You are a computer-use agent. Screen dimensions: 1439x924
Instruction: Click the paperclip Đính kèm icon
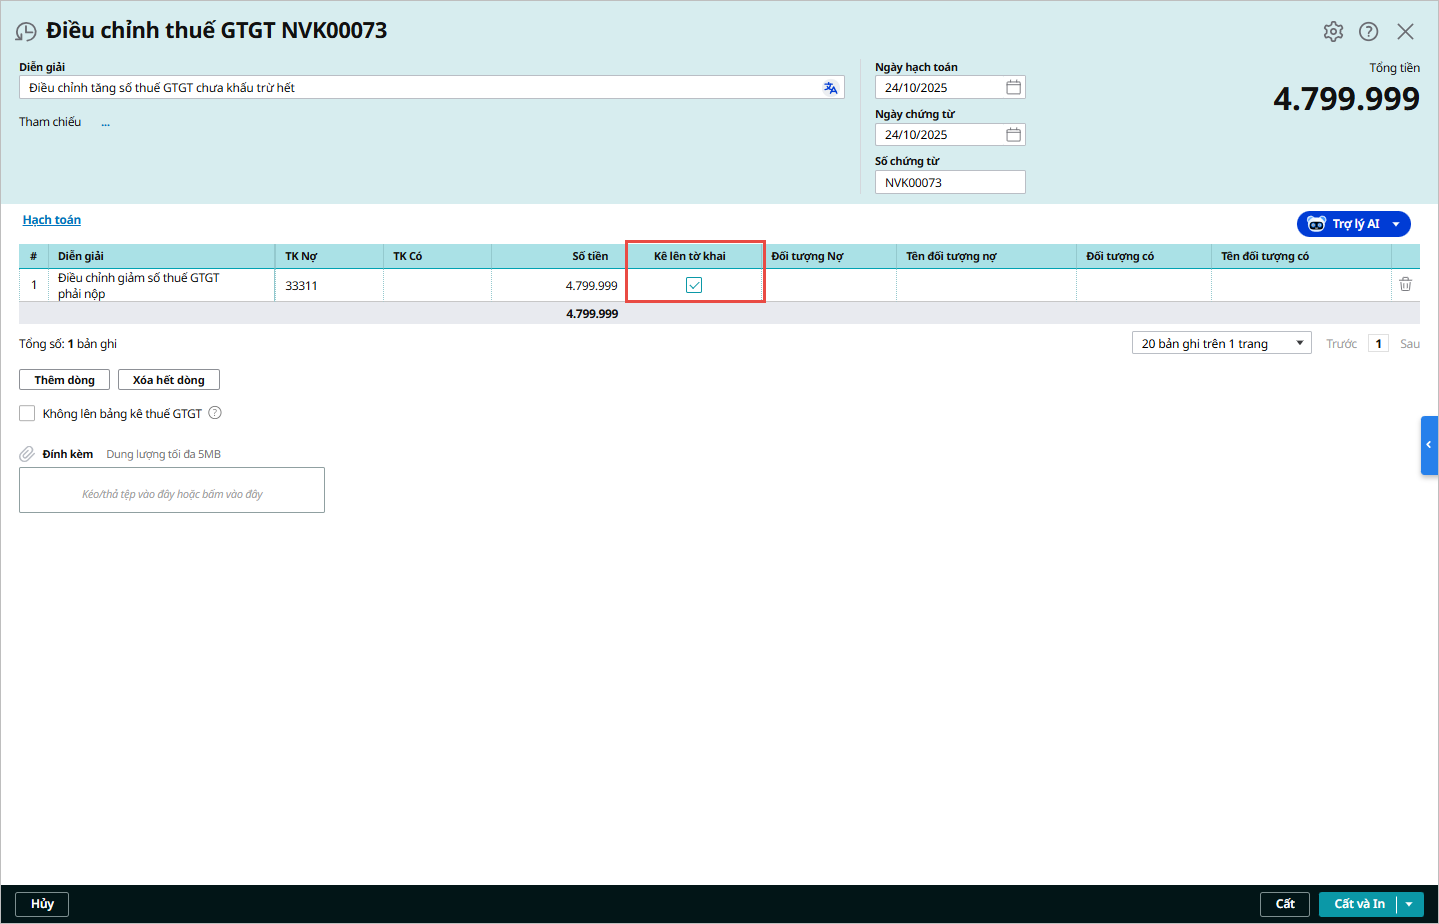27,454
